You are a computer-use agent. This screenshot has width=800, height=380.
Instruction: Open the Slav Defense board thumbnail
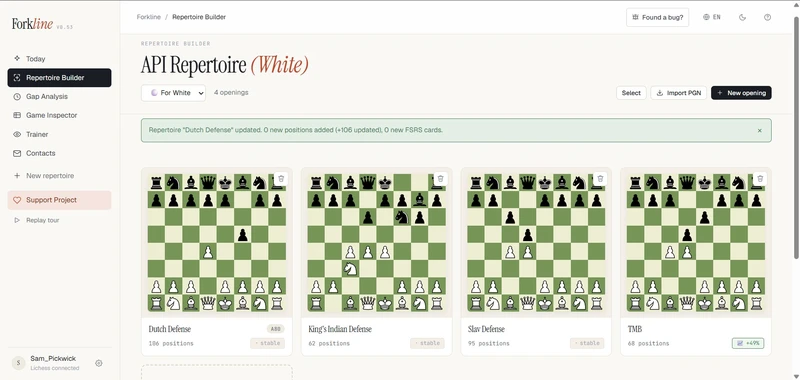point(536,242)
